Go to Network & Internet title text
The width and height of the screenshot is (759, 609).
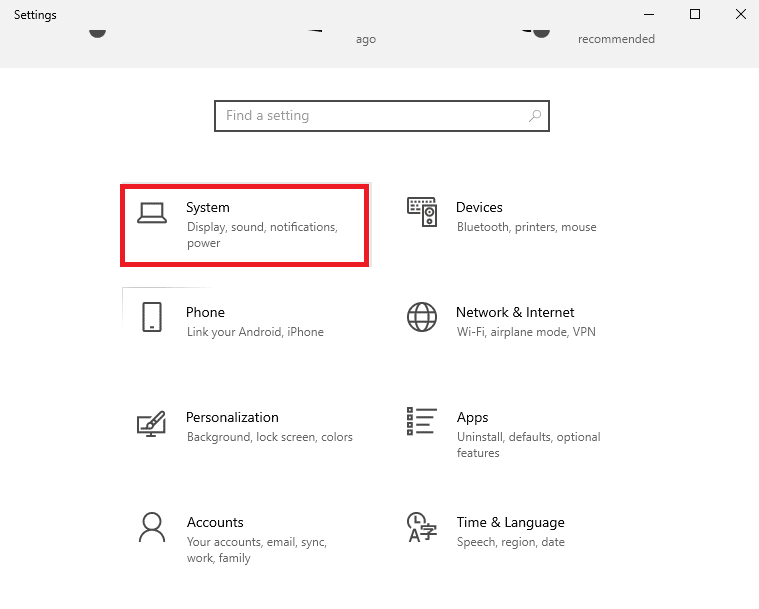click(x=515, y=312)
